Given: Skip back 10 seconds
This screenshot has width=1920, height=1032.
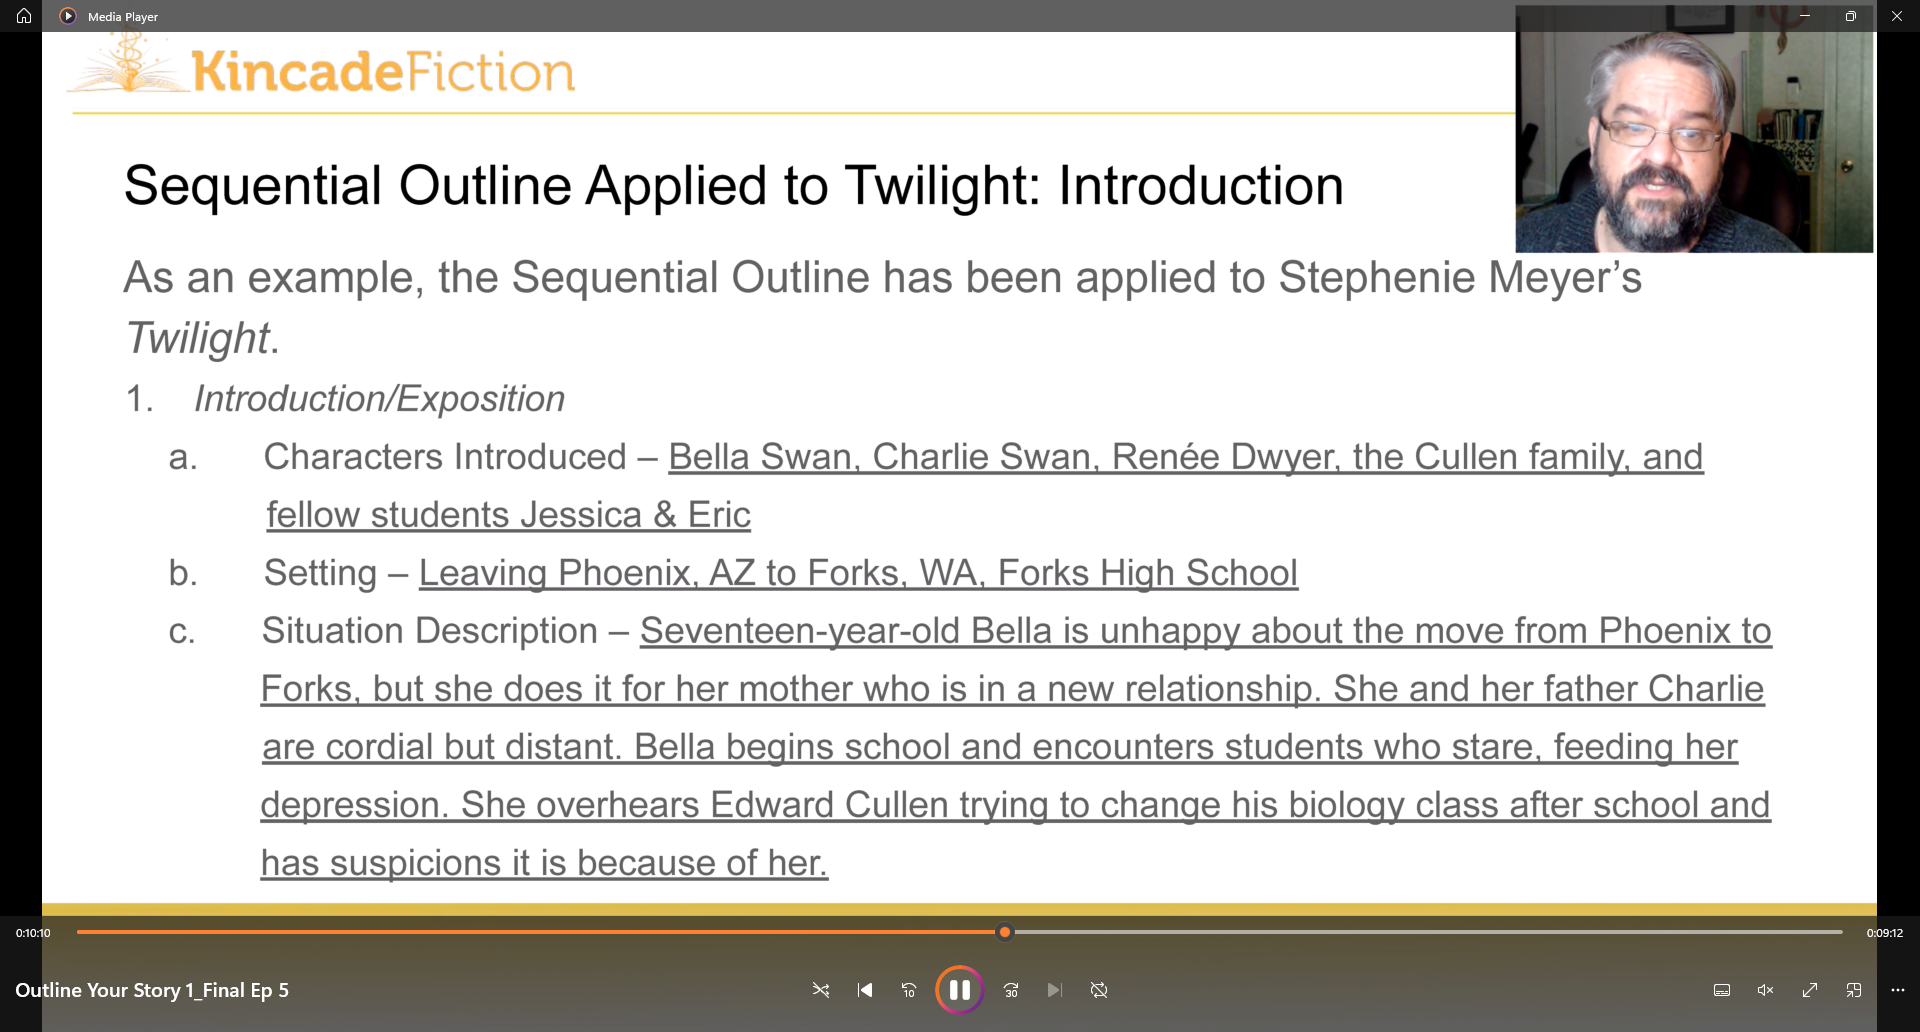Looking at the screenshot, I should tap(909, 990).
